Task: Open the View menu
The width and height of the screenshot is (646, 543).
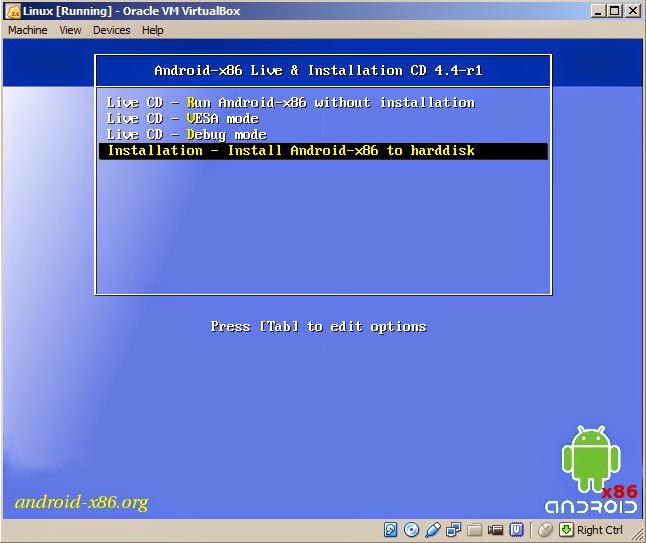Action: 70,30
